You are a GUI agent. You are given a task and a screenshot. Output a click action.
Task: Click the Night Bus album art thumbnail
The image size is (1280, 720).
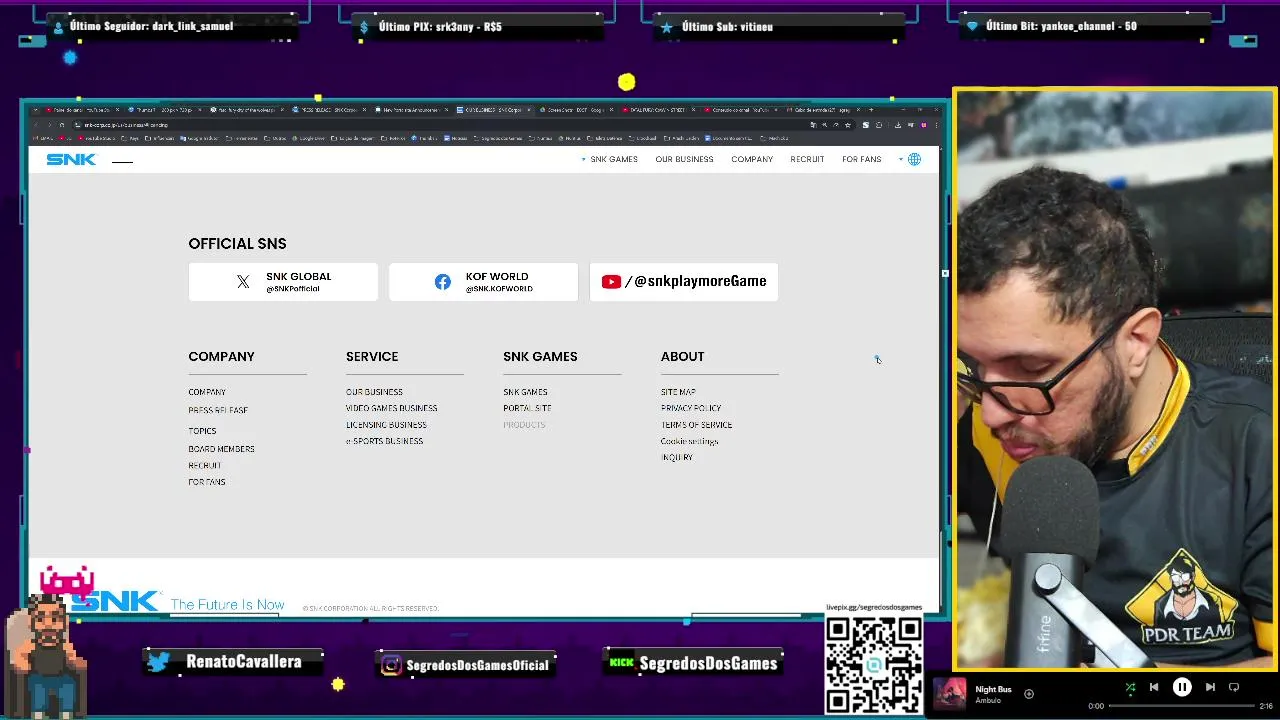[950, 694]
